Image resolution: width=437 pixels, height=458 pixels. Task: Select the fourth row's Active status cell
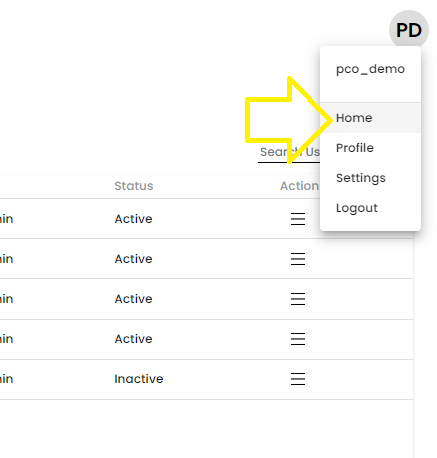click(x=133, y=339)
